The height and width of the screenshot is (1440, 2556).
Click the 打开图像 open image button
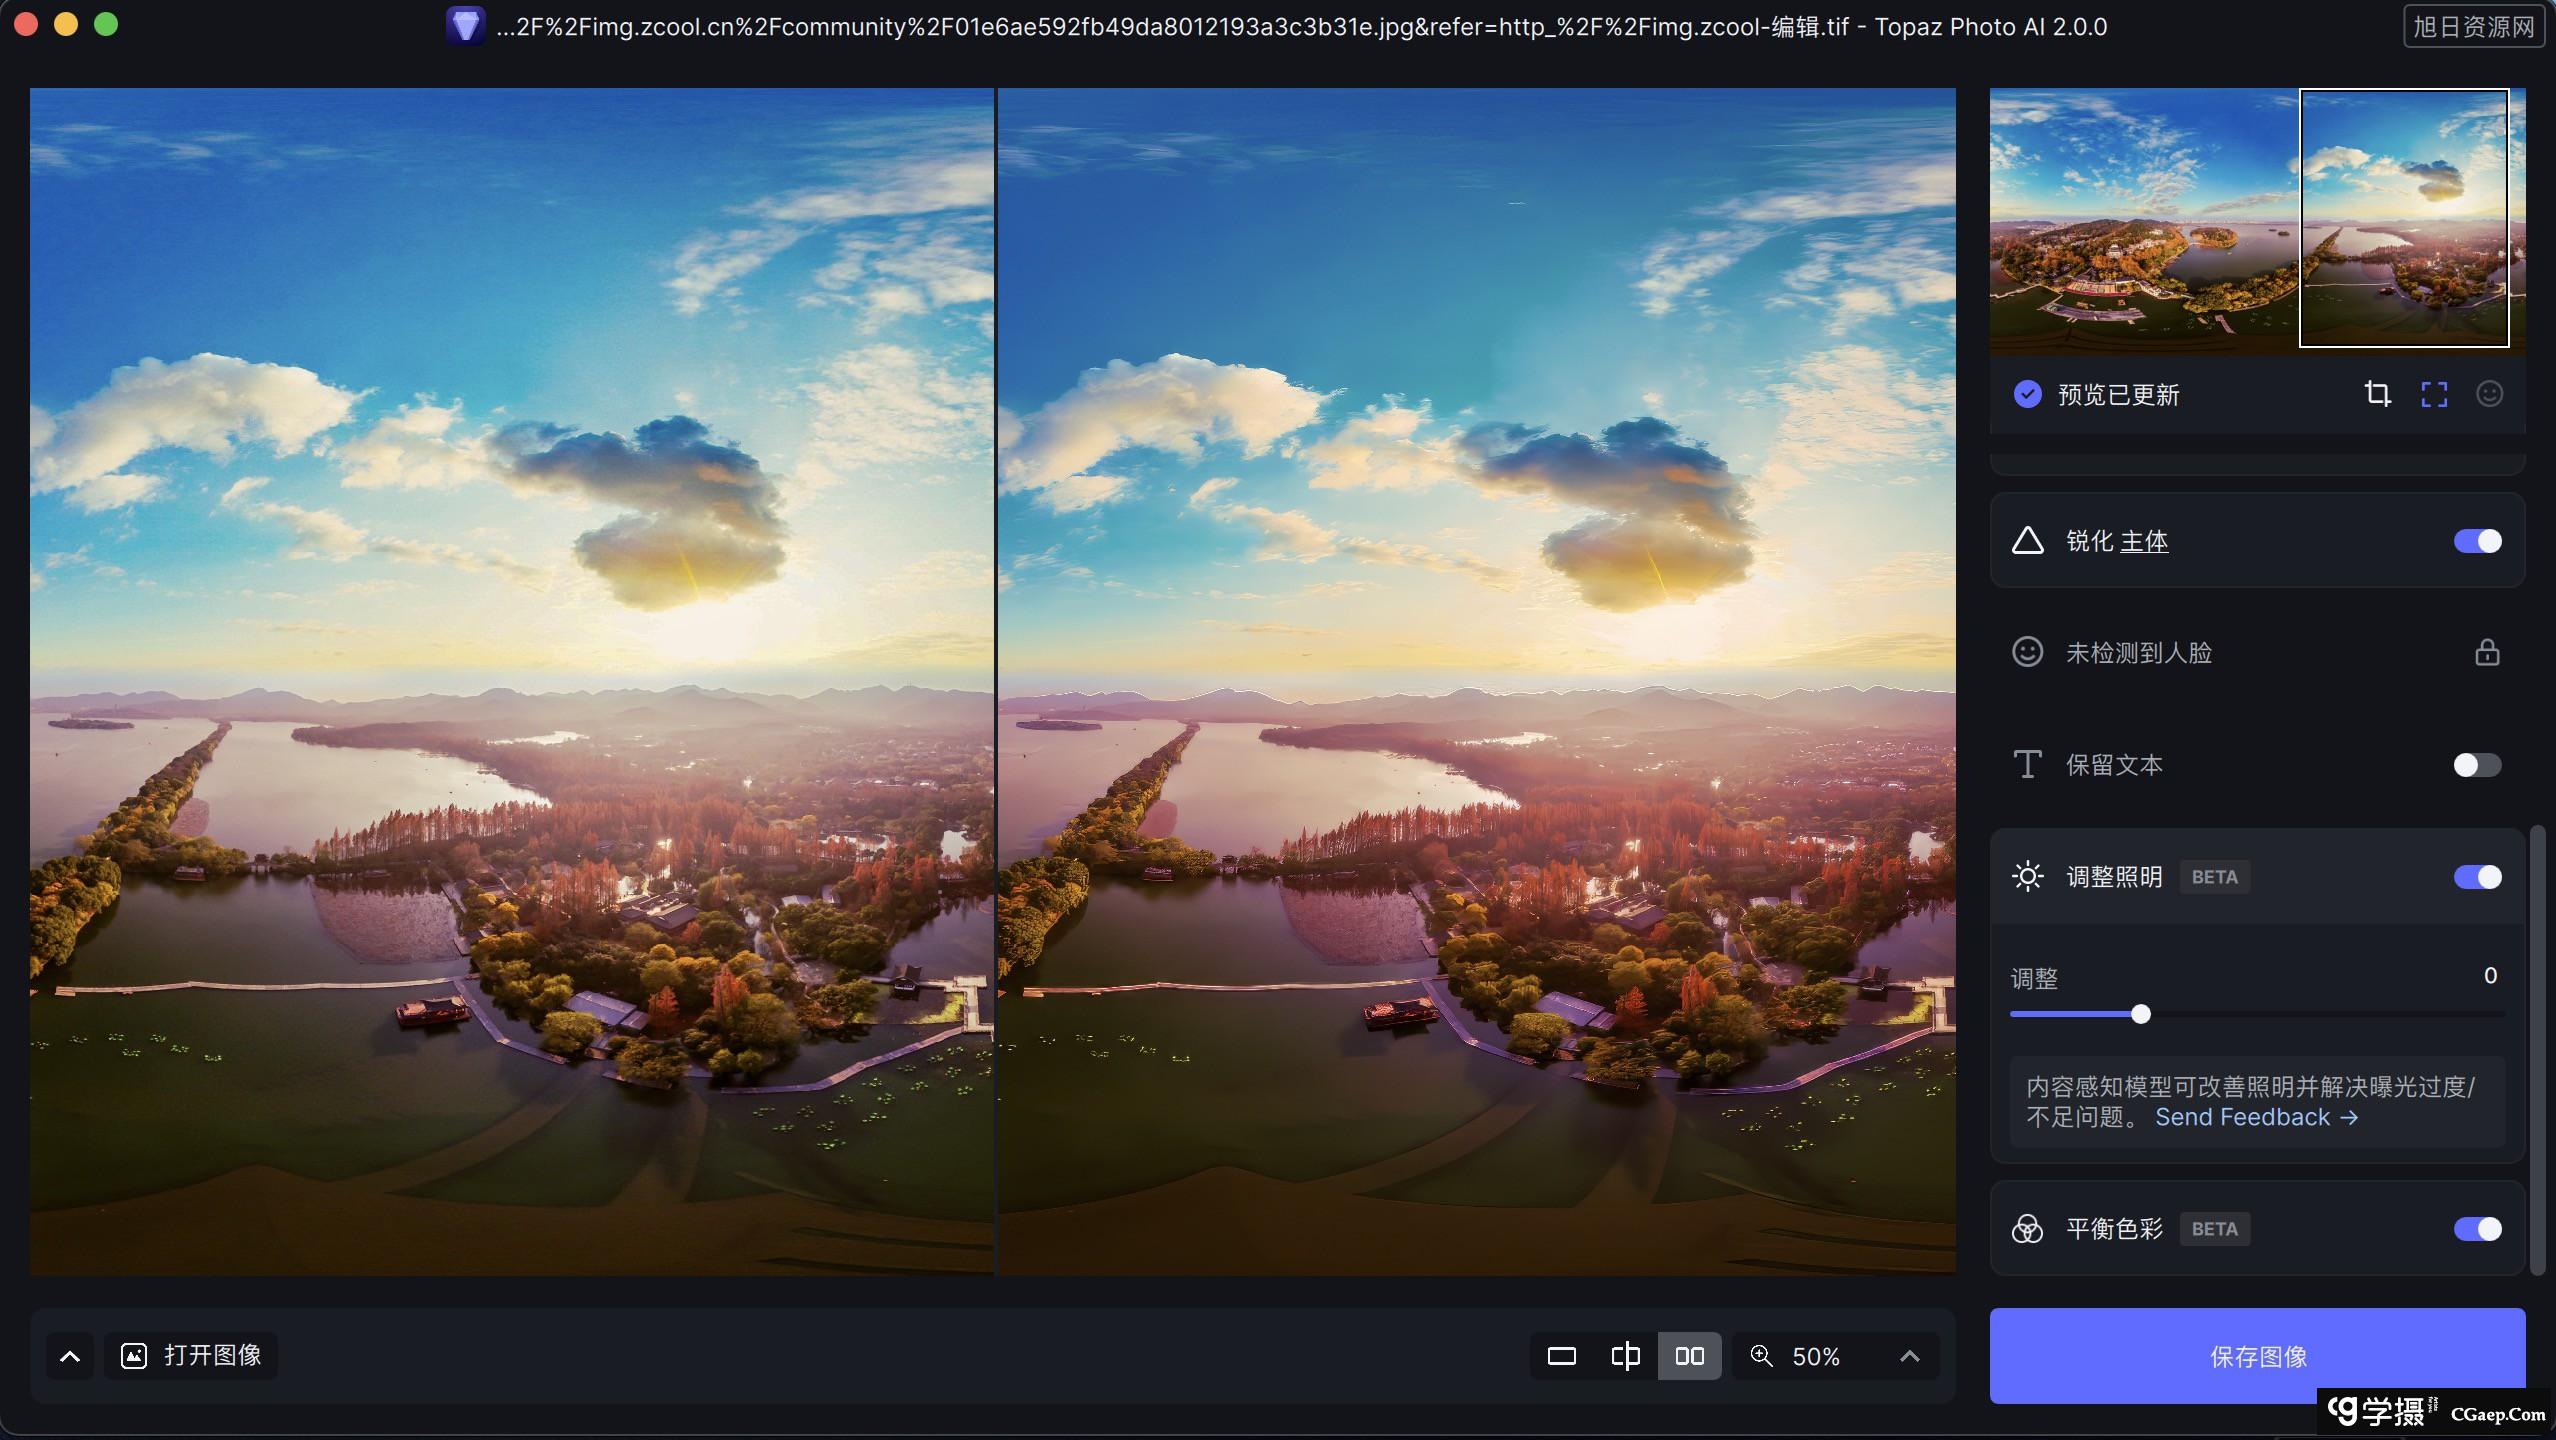click(x=191, y=1356)
